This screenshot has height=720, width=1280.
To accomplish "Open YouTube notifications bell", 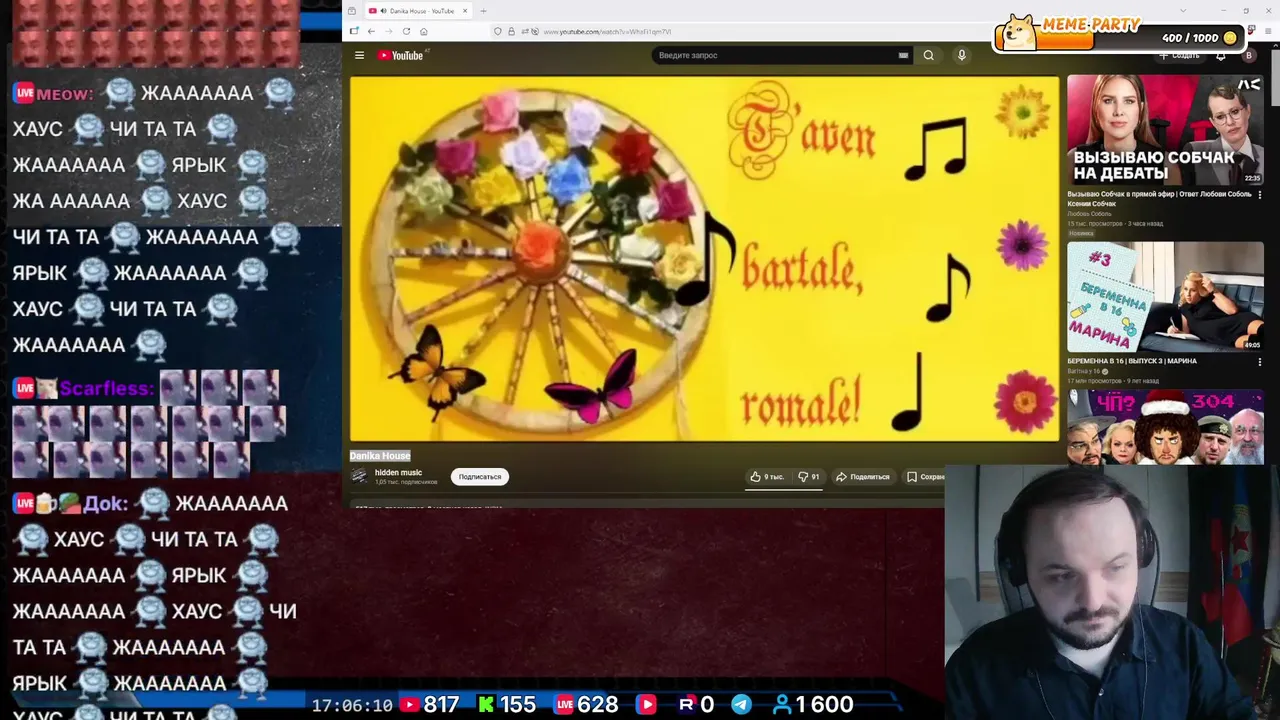I will tap(1221, 56).
